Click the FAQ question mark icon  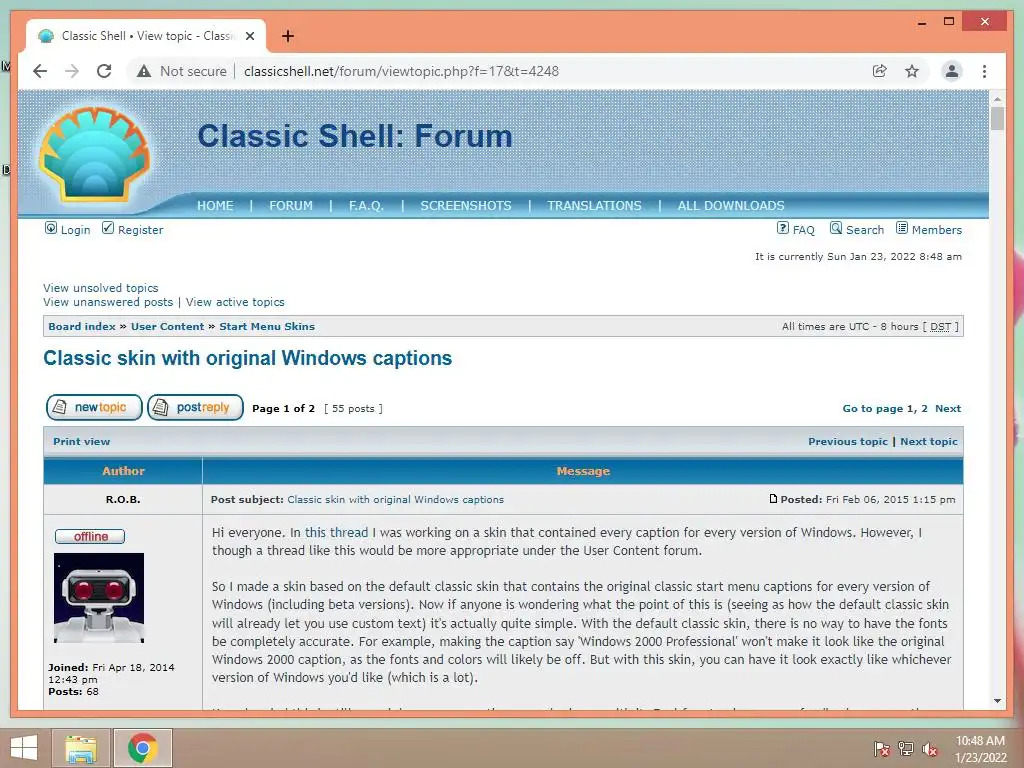click(x=782, y=228)
